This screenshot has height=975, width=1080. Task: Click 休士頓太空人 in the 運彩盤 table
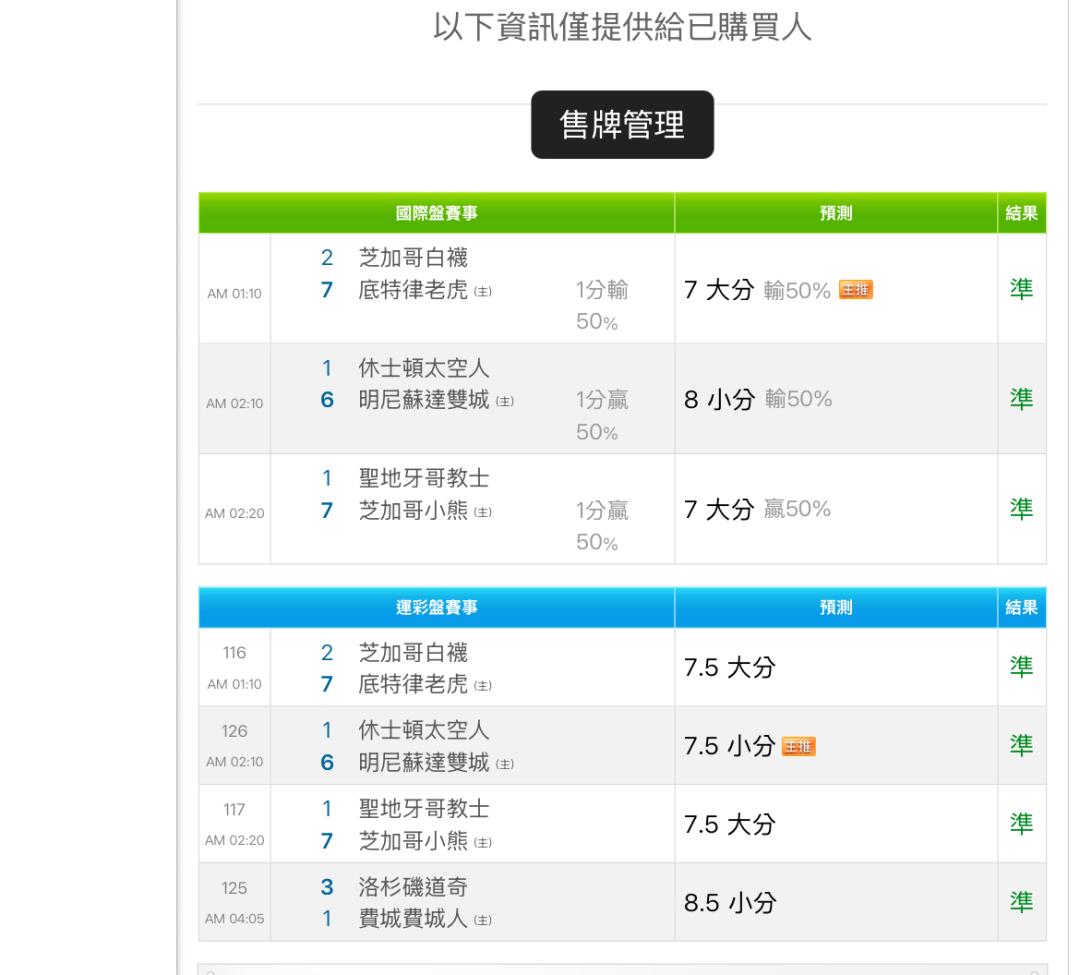pyautogui.click(x=424, y=730)
